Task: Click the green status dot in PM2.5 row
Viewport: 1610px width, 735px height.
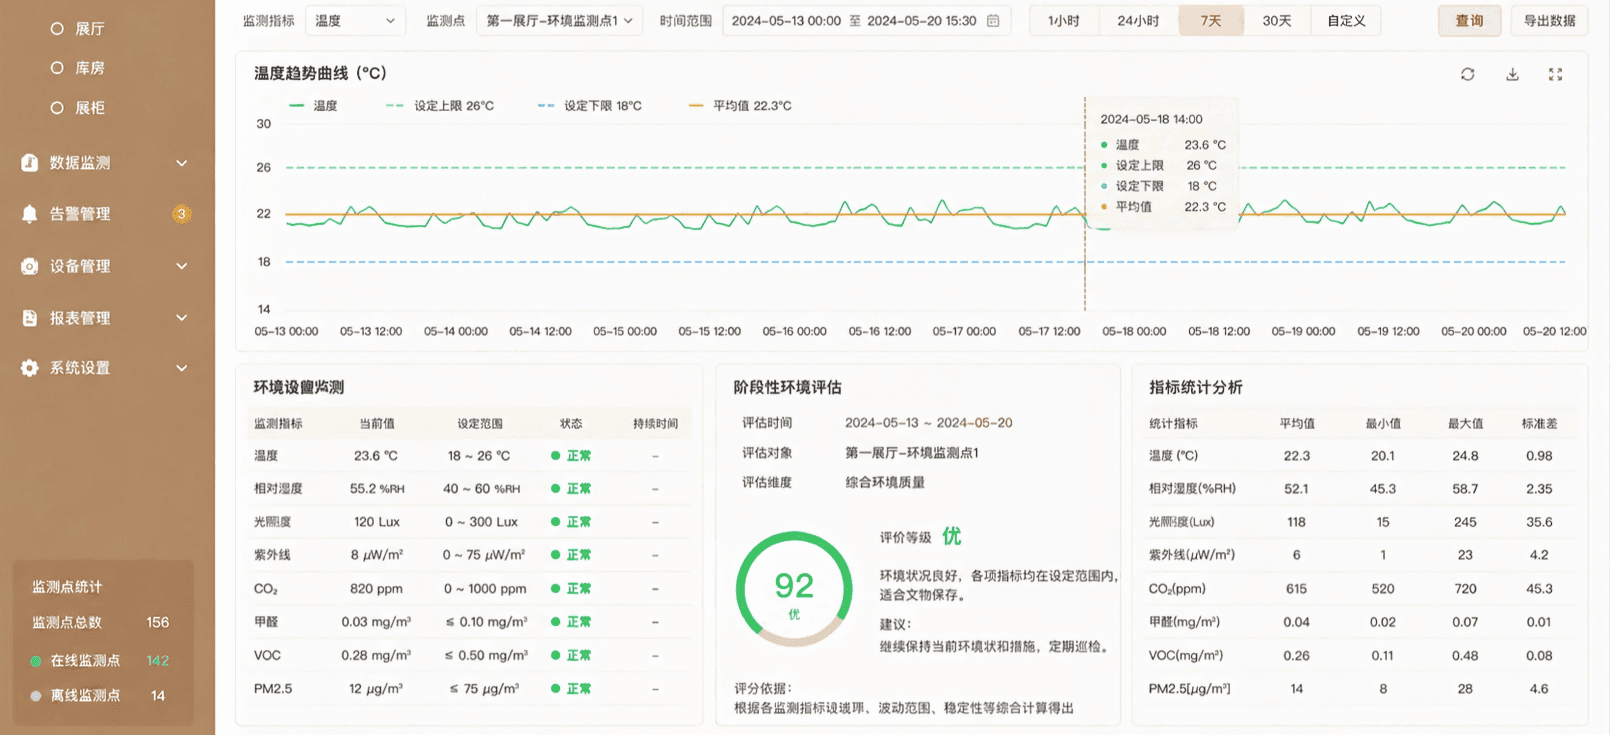Action: [x=555, y=689]
